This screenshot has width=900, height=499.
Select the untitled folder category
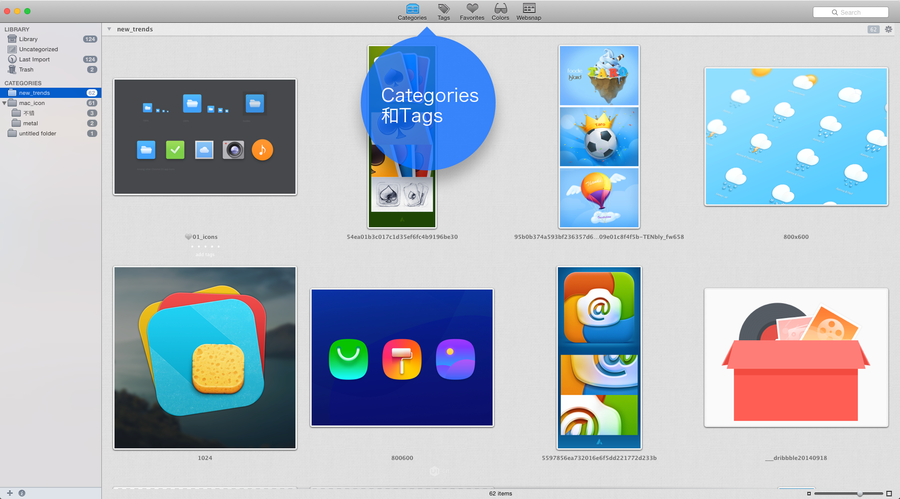51,133
